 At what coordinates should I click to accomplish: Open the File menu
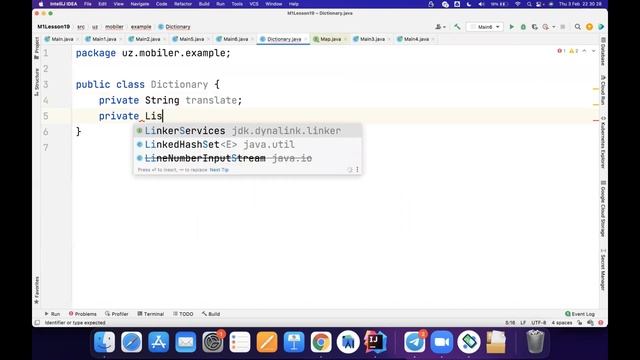[88, 4]
